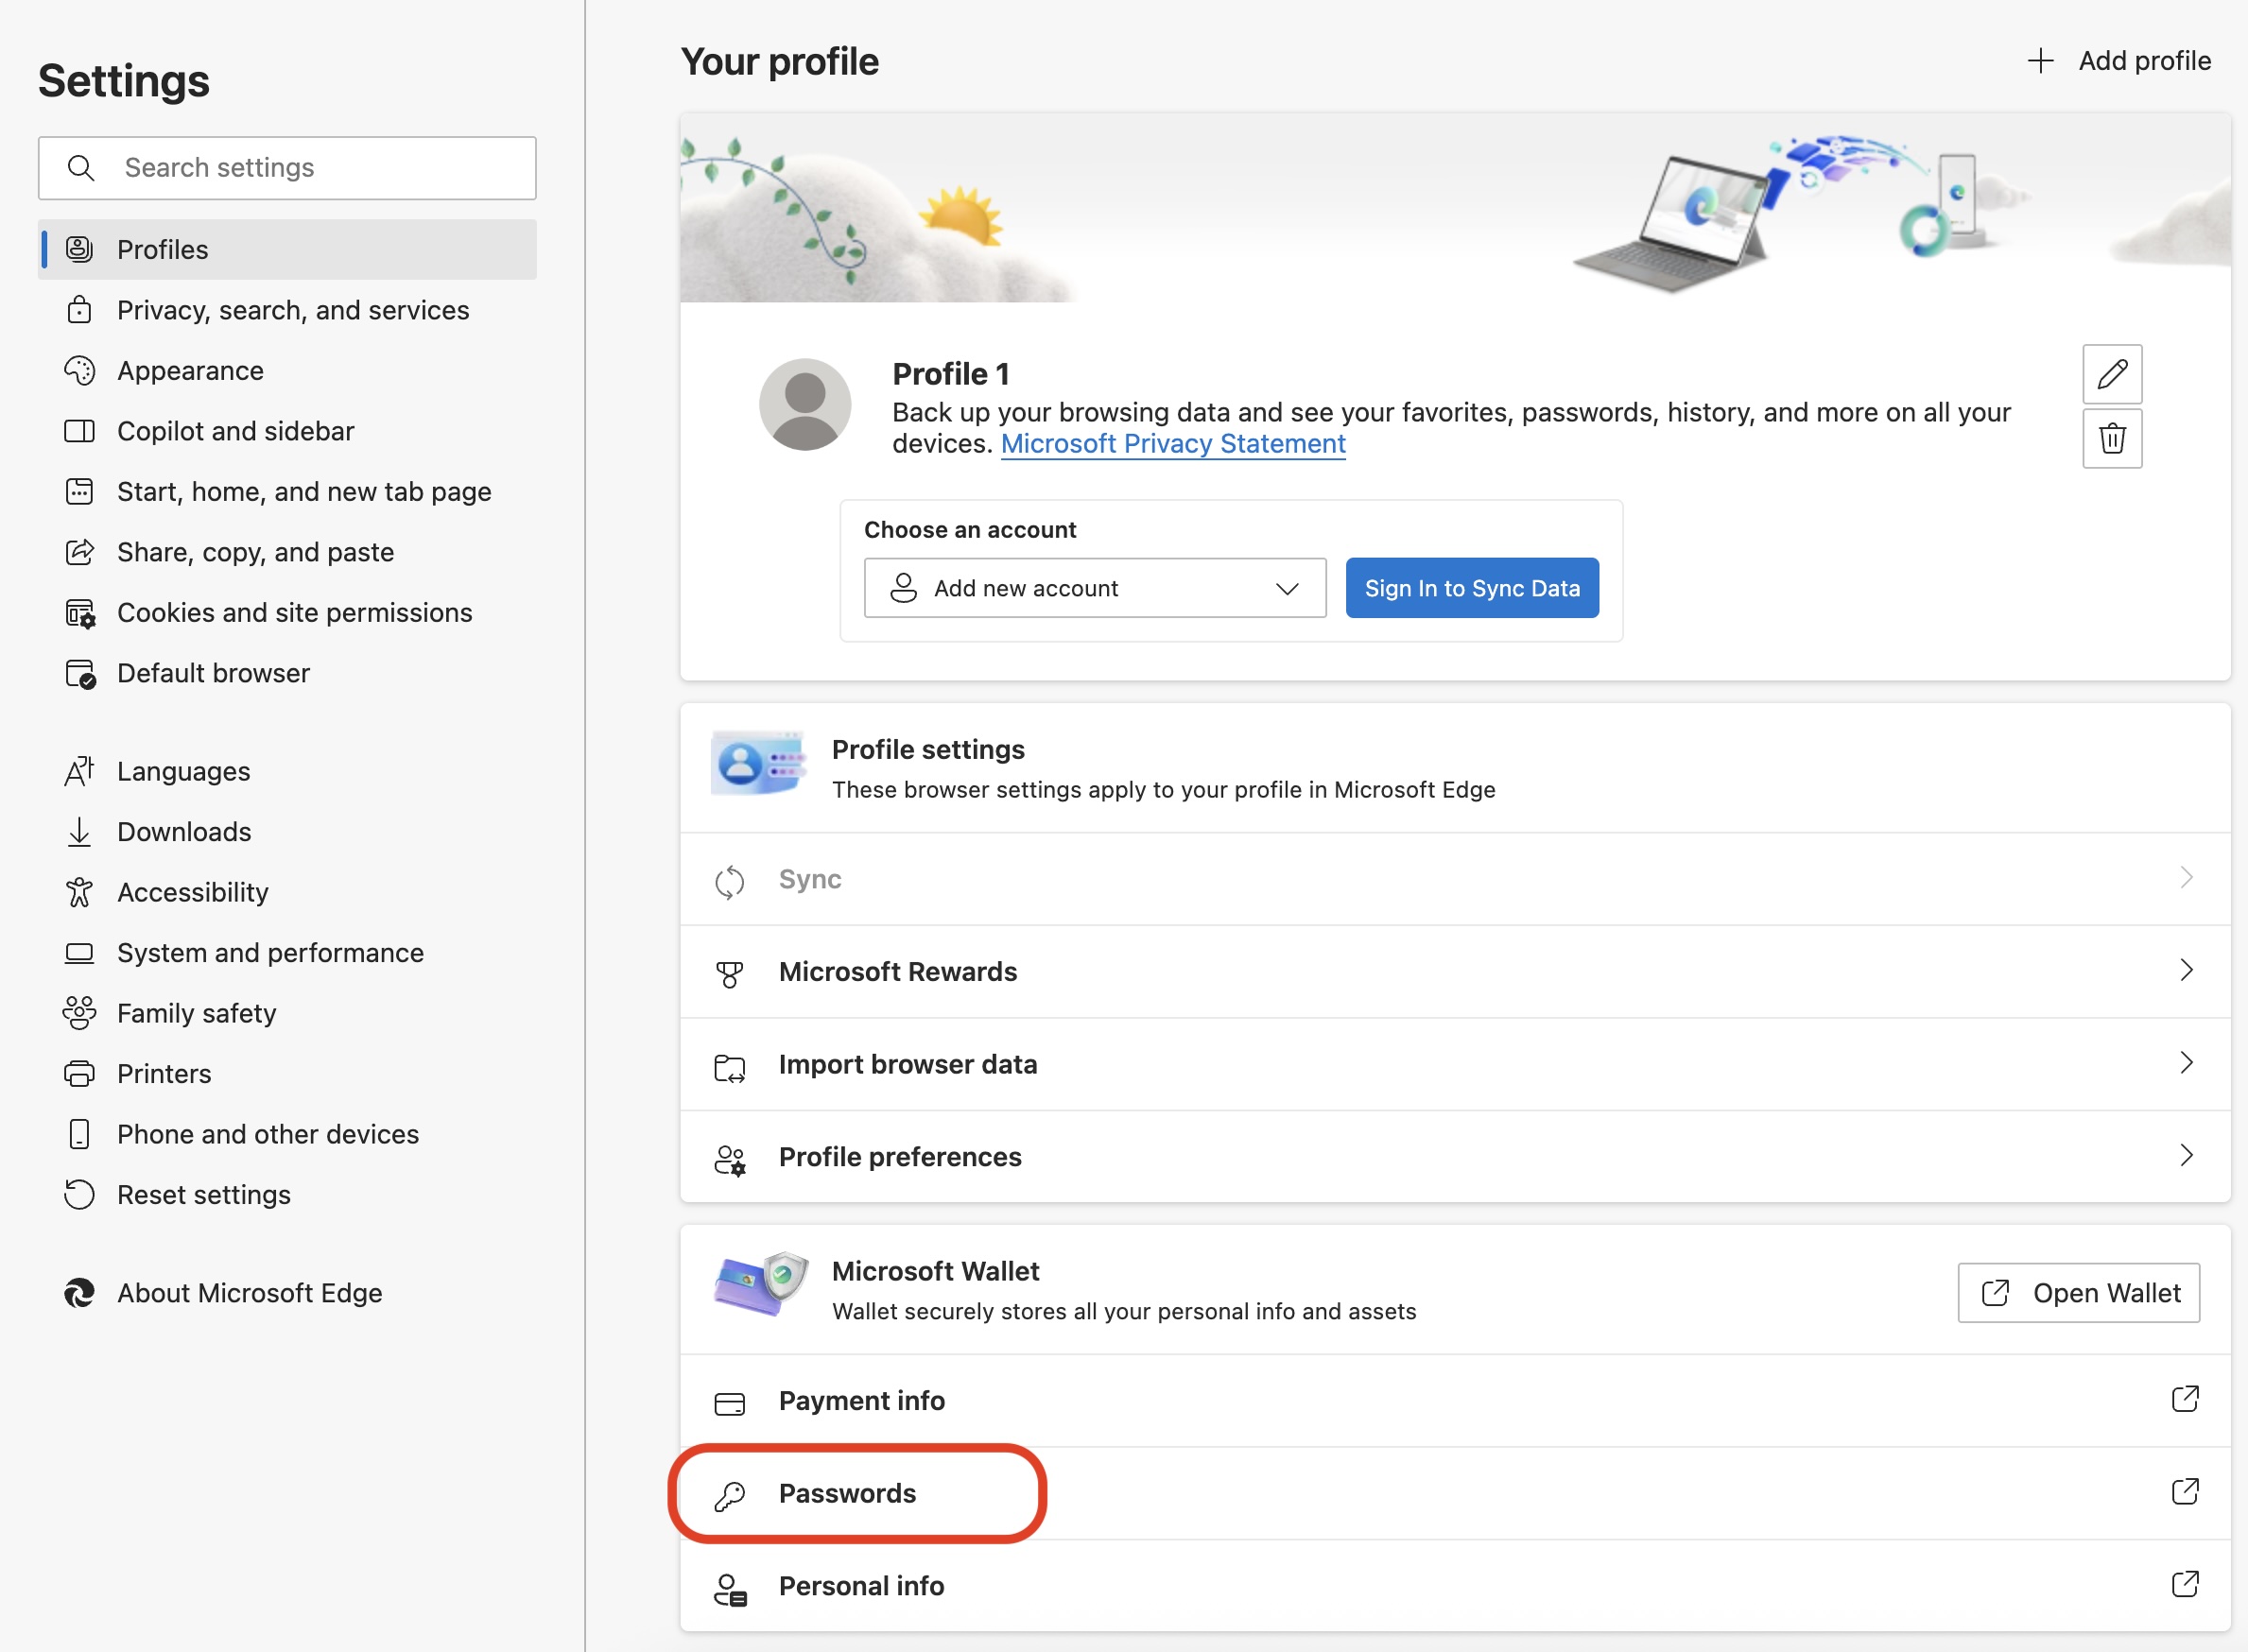Expand the Sync row chevron

click(x=2187, y=877)
